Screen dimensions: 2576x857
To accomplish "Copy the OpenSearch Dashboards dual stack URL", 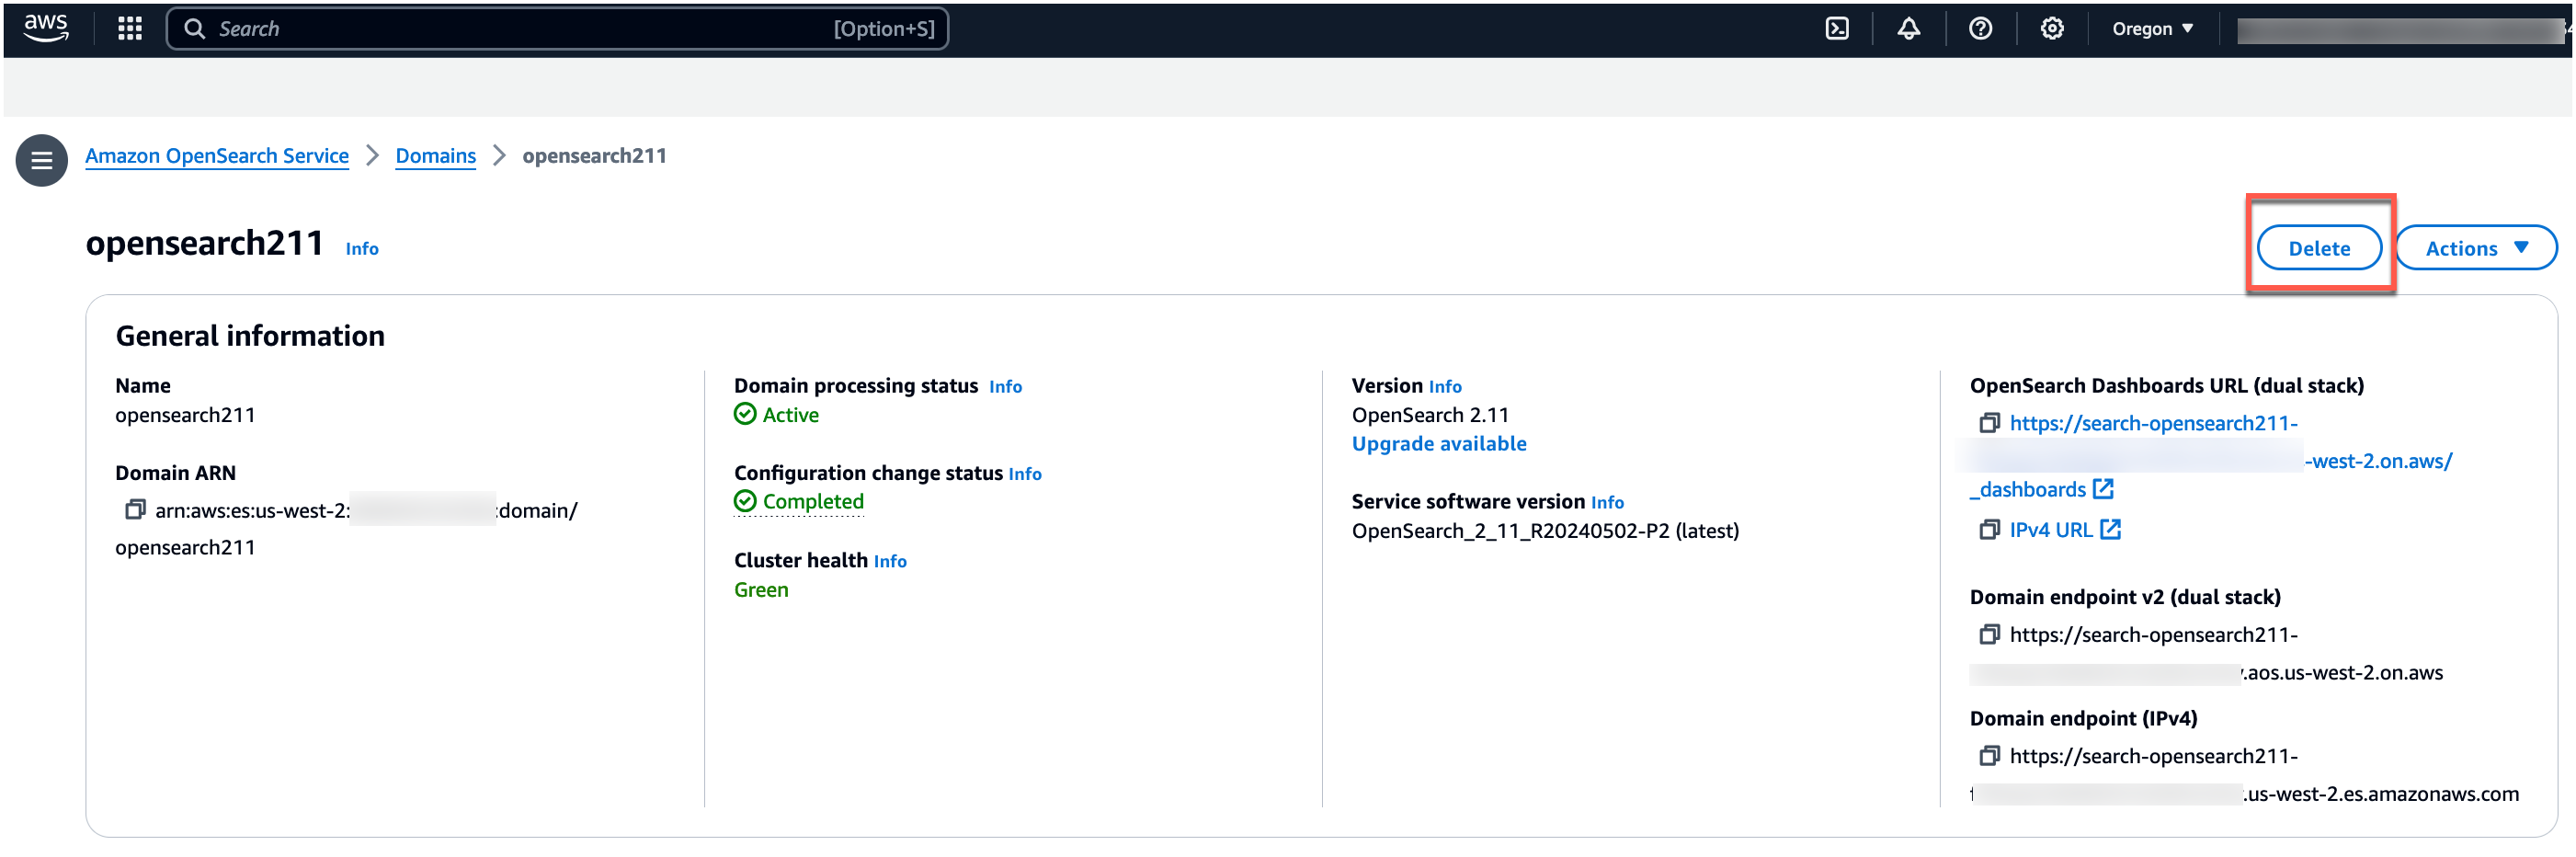I will [1989, 423].
